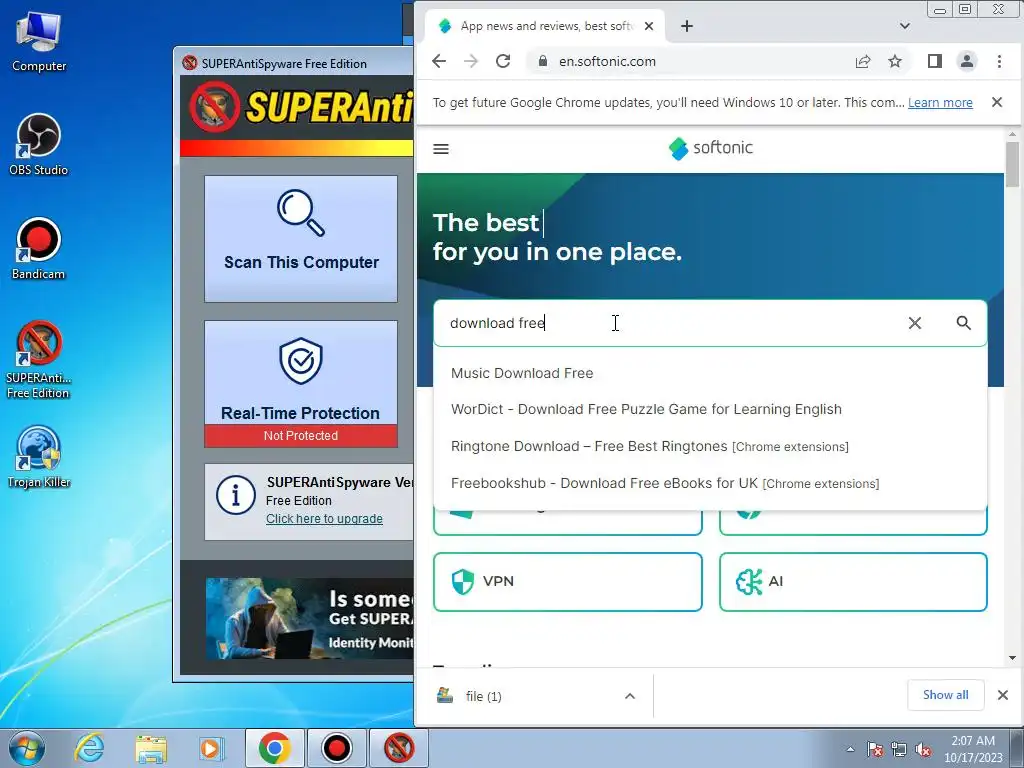This screenshot has width=1024, height=768.
Task: Click the red Not Protected status bar
Action: click(300, 436)
